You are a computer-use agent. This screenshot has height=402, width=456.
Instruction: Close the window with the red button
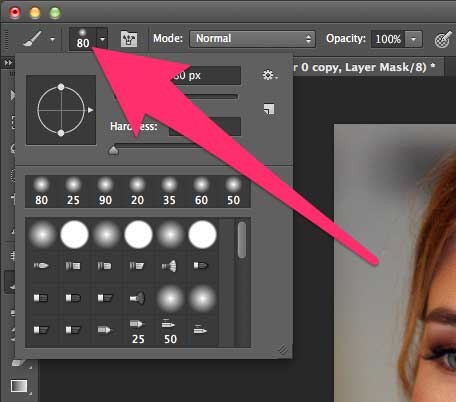pyautogui.click(x=15, y=13)
